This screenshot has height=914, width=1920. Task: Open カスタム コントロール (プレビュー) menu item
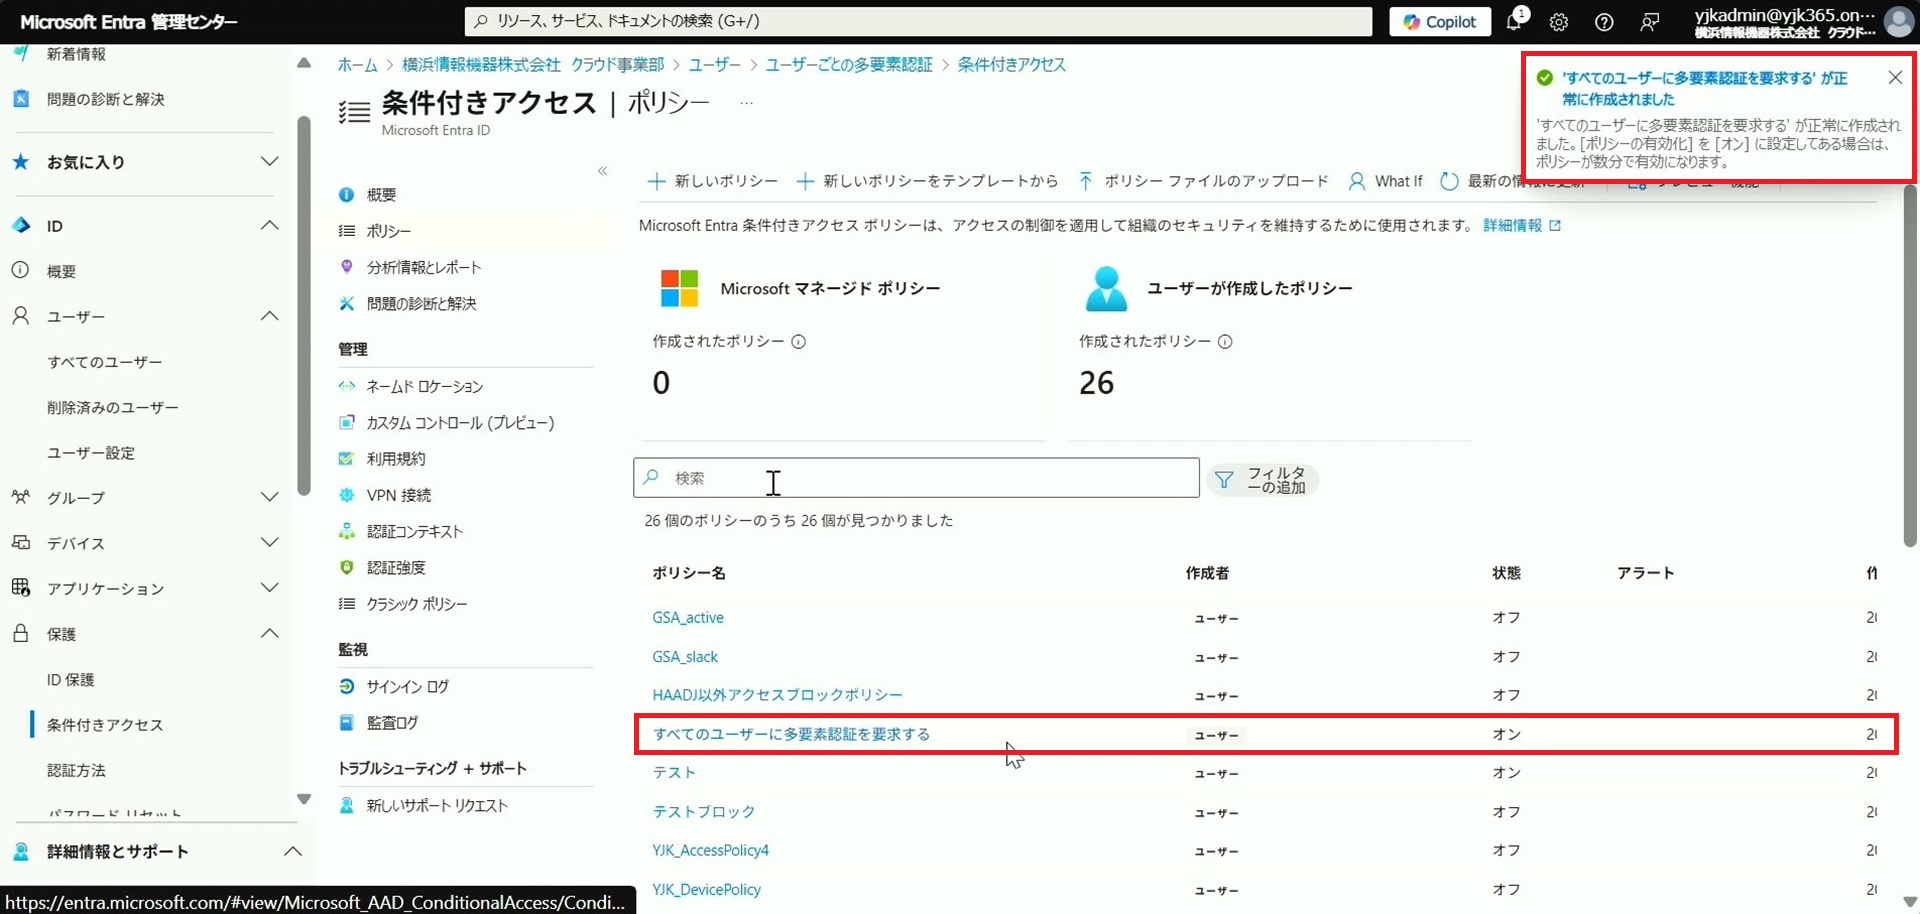460,423
